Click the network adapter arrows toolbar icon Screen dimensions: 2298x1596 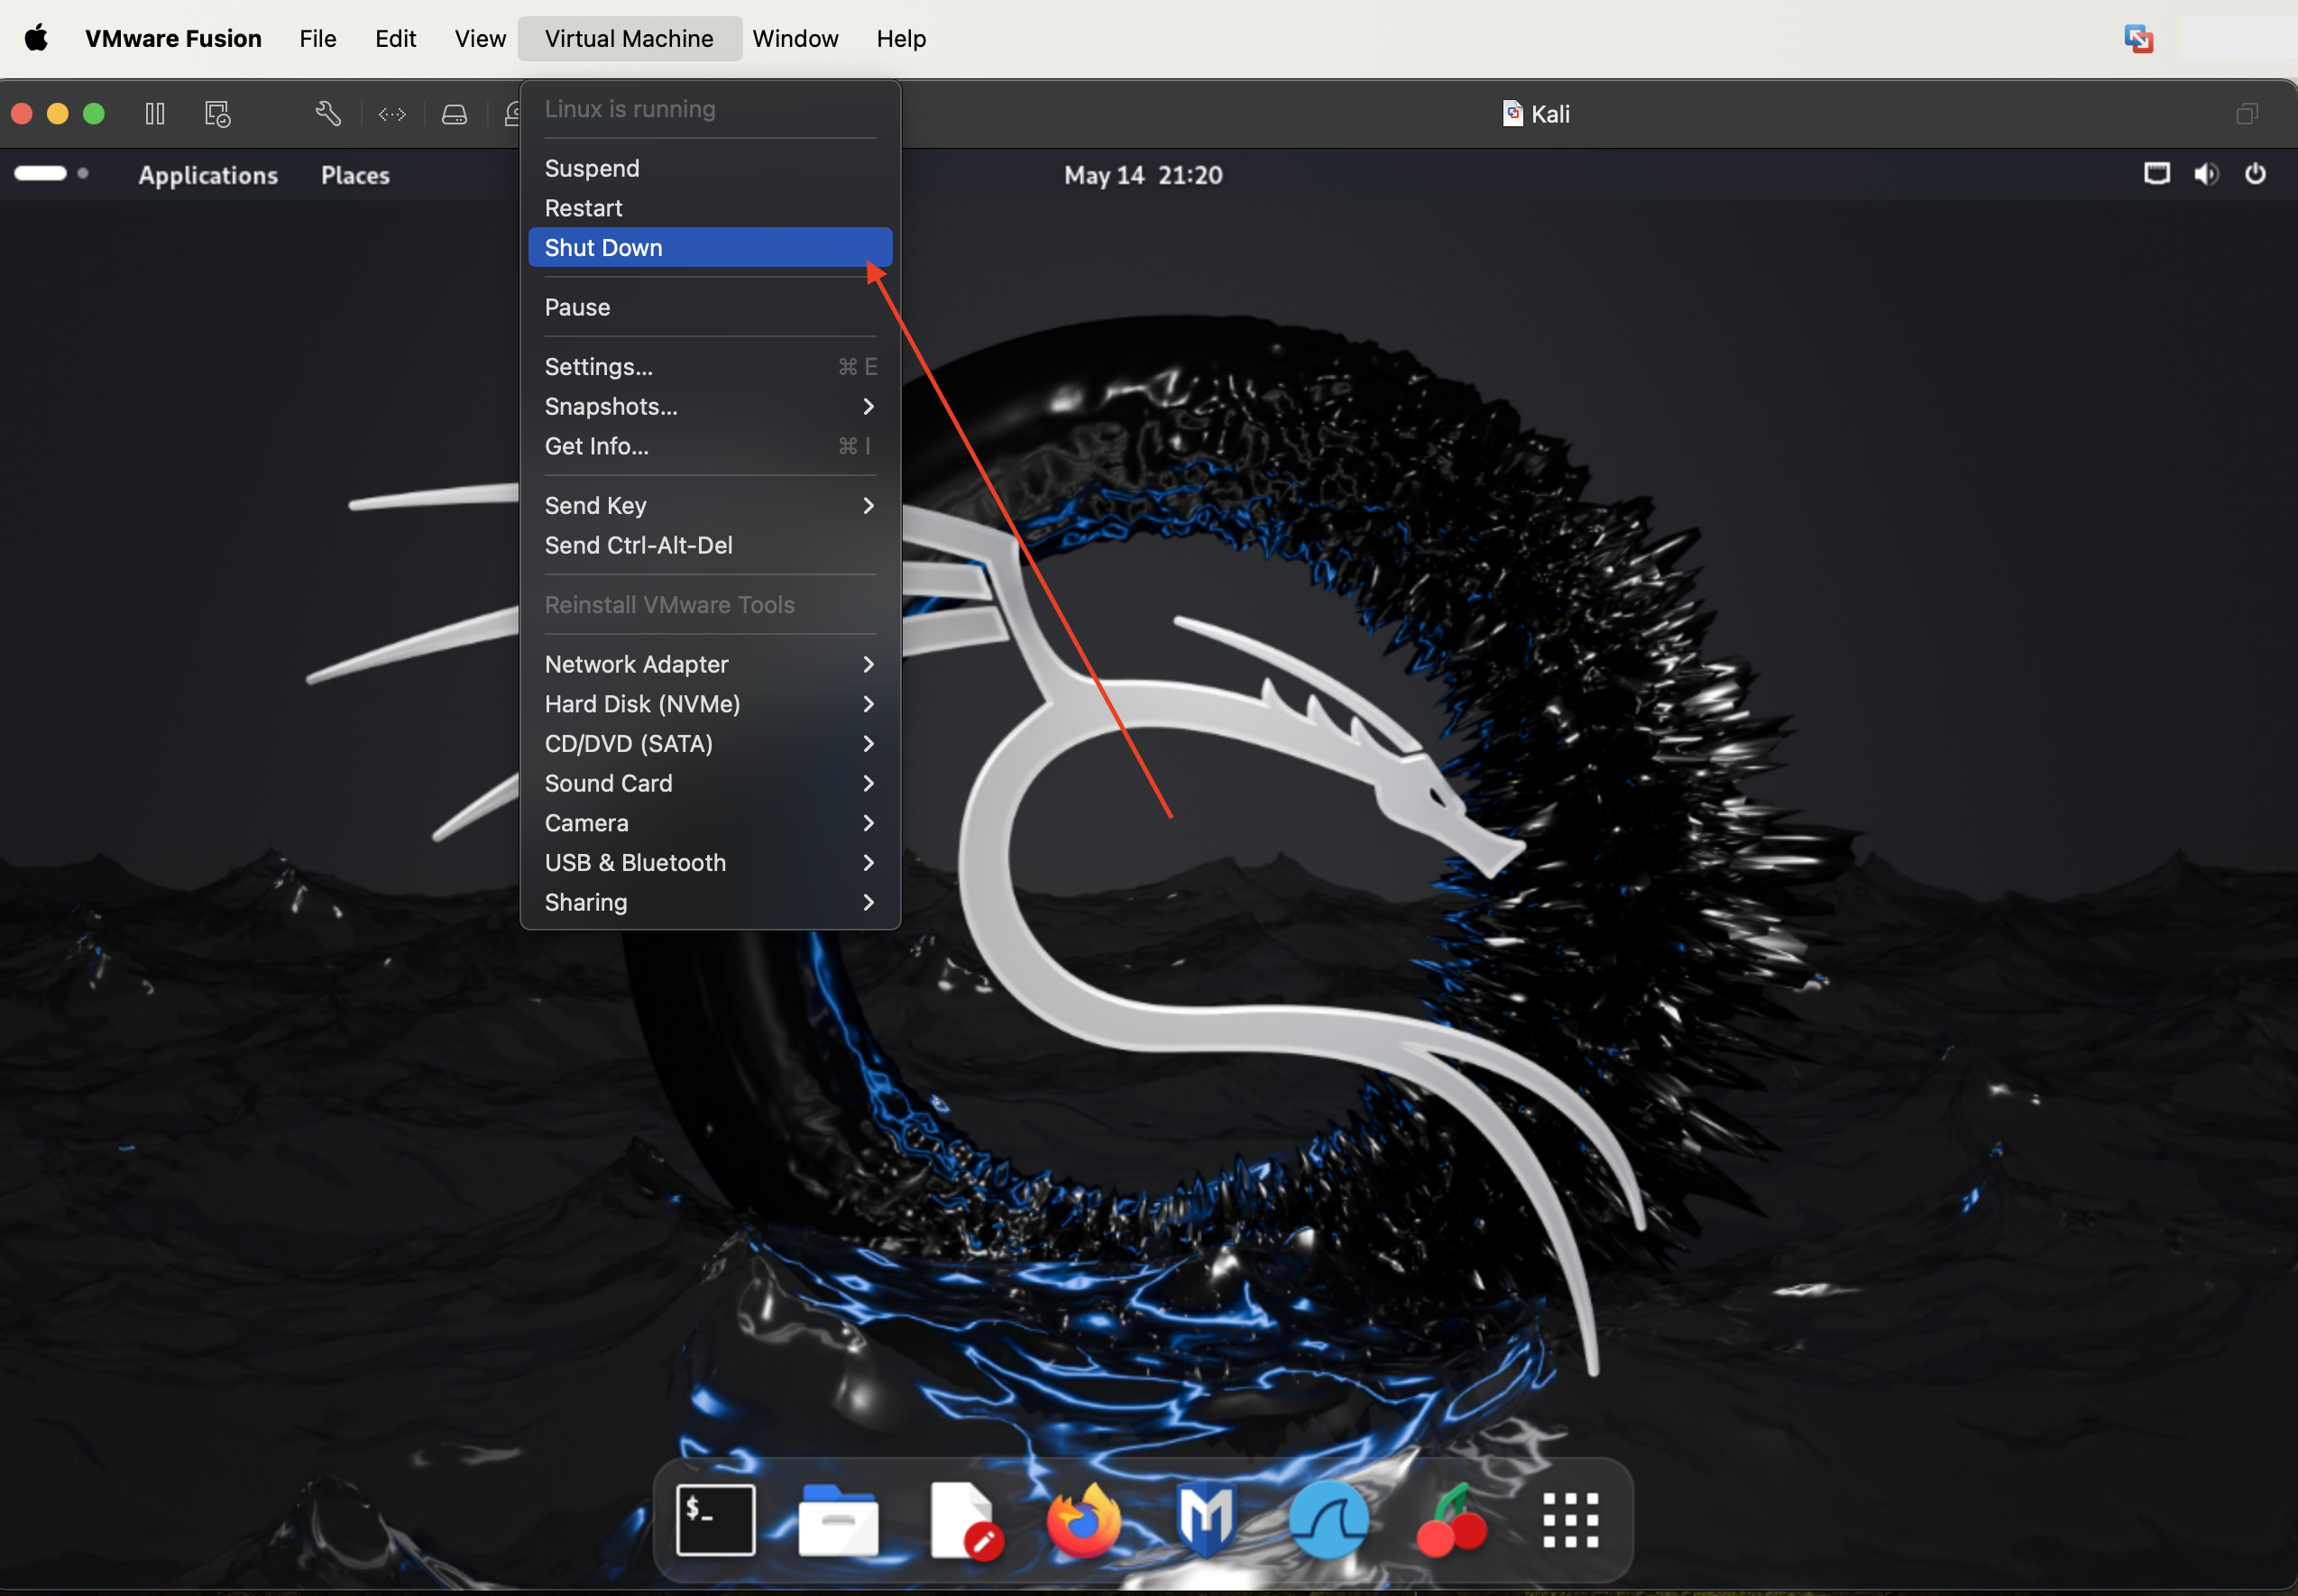[392, 114]
